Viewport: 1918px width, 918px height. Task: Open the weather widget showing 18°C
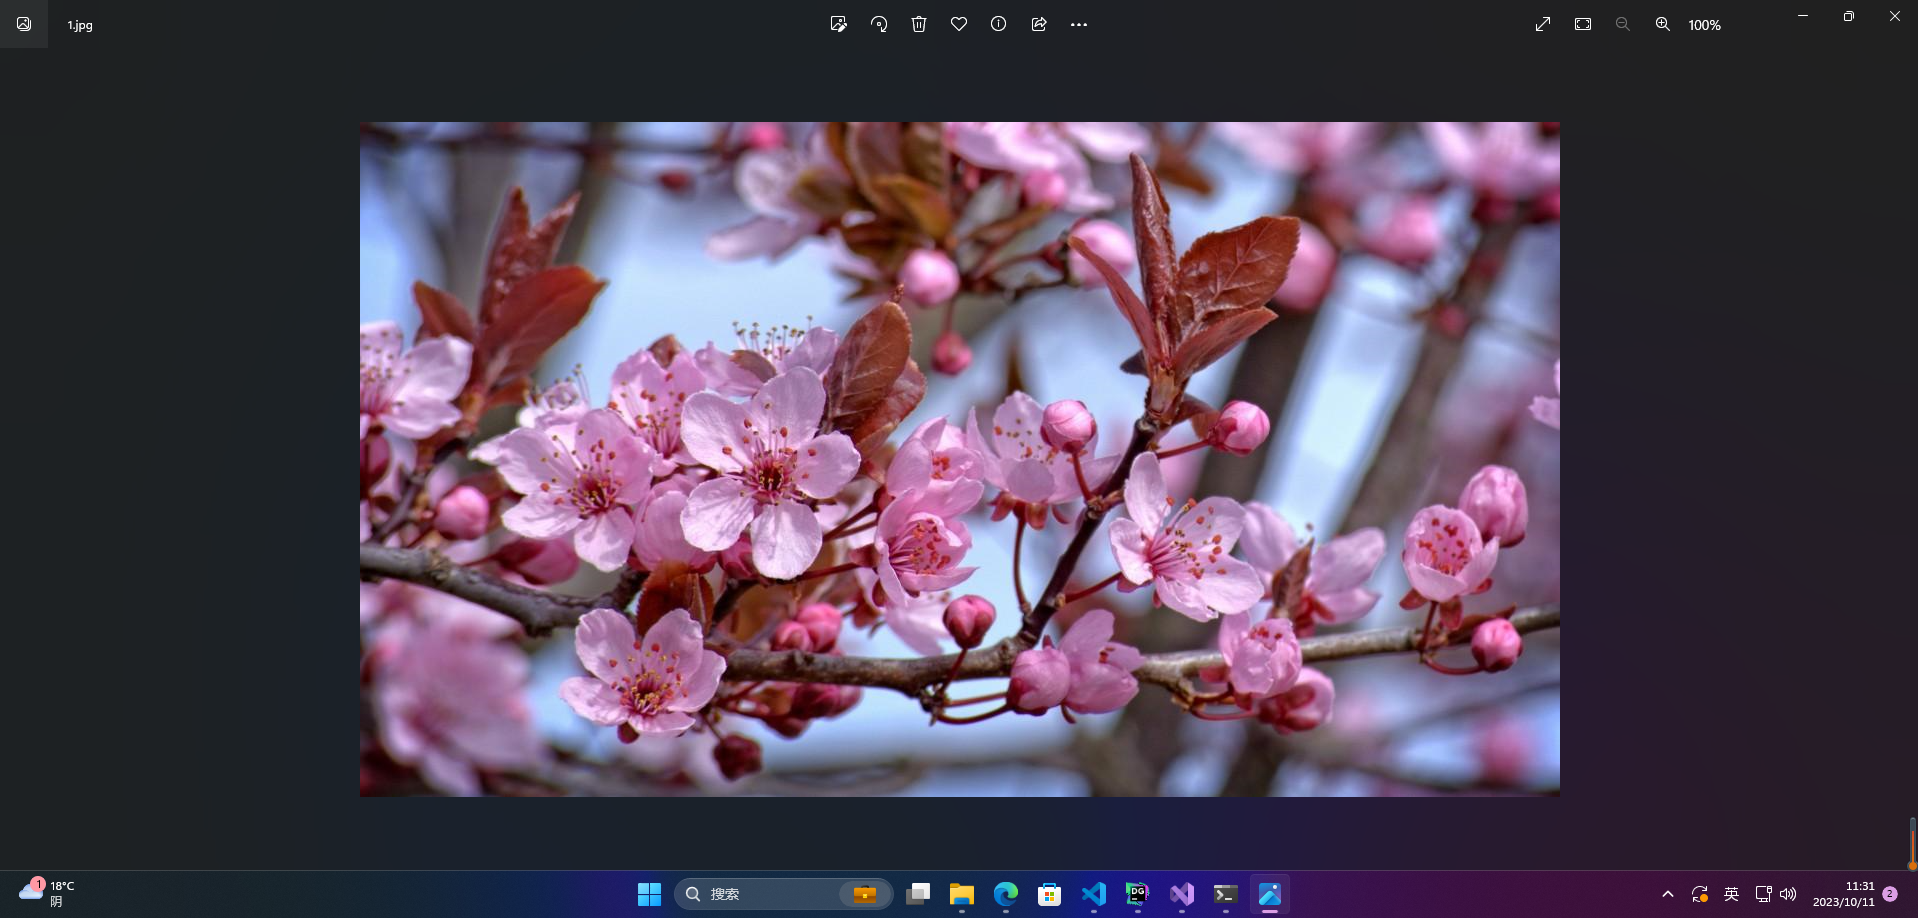(47, 893)
